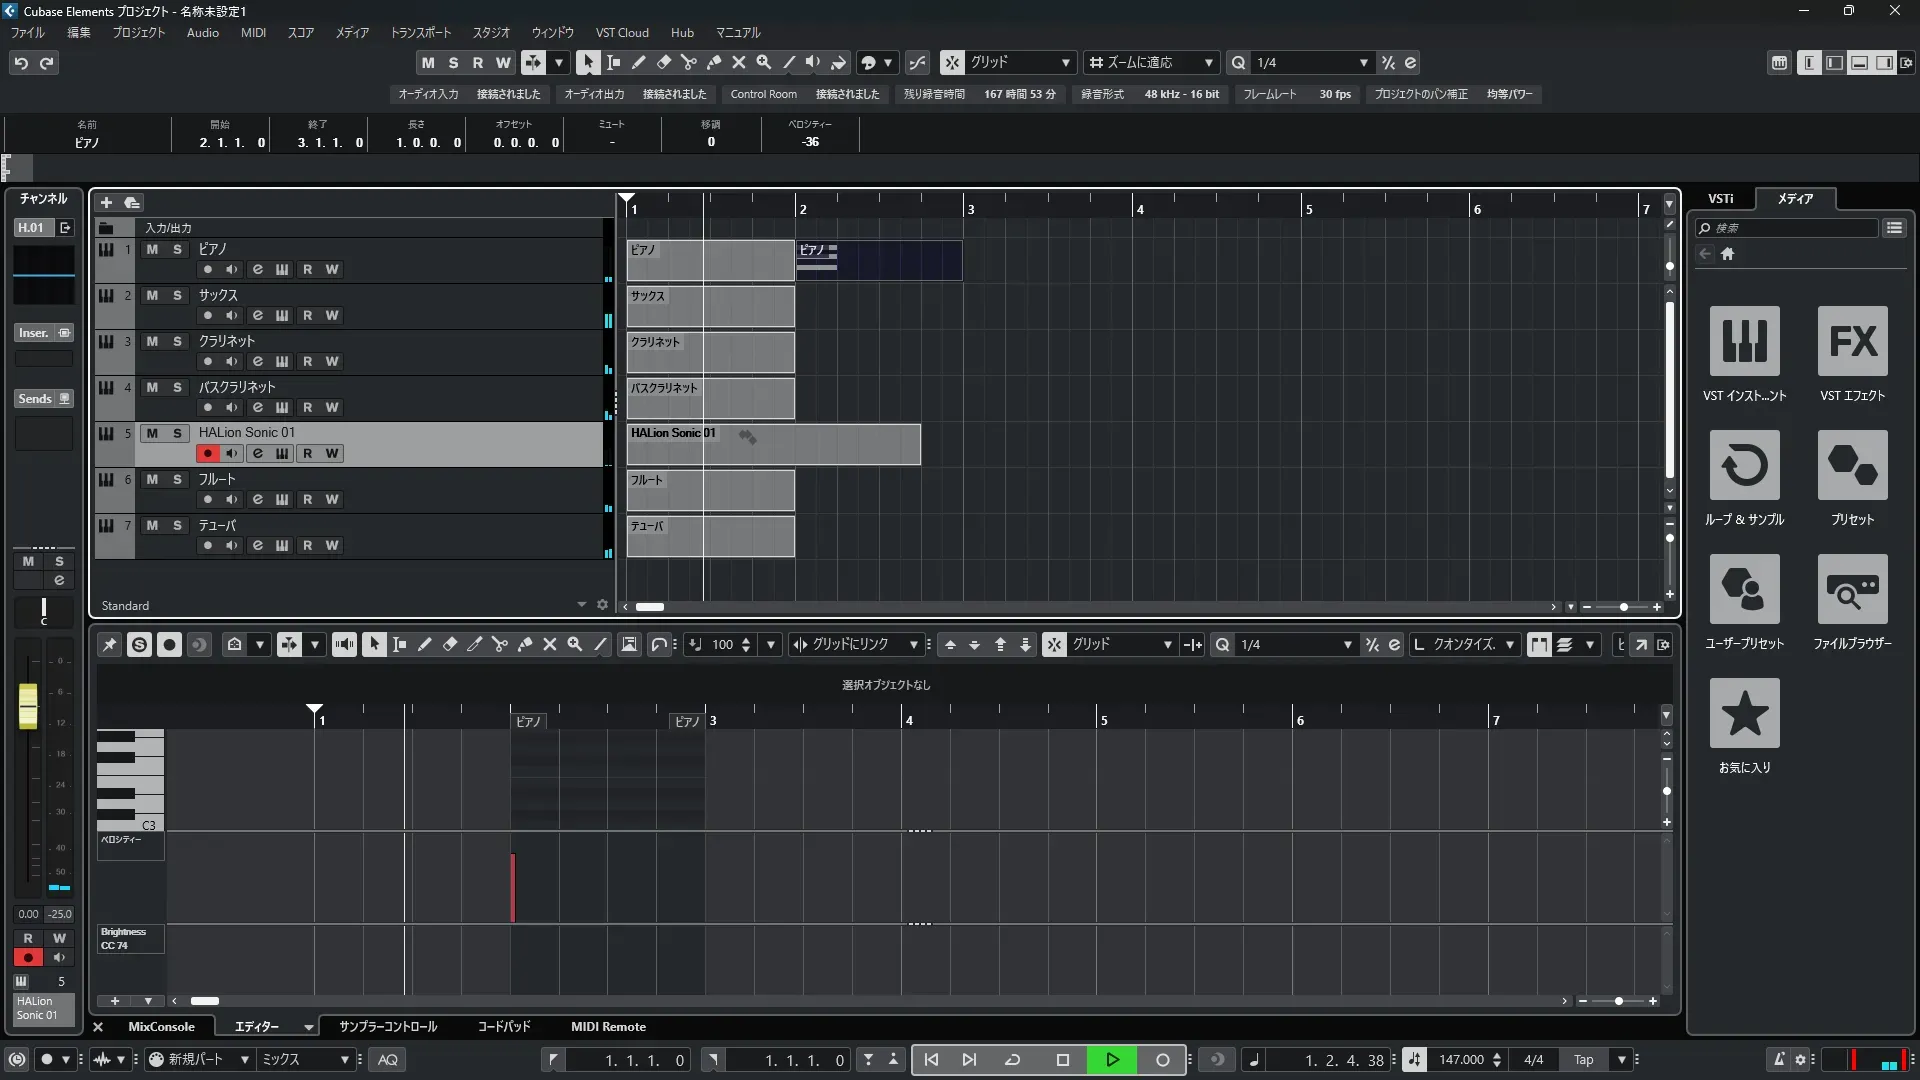Click the Add Track plus icon
Image resolution: width=1920 pixels, height=1080 pixels.
pos(106,203)
